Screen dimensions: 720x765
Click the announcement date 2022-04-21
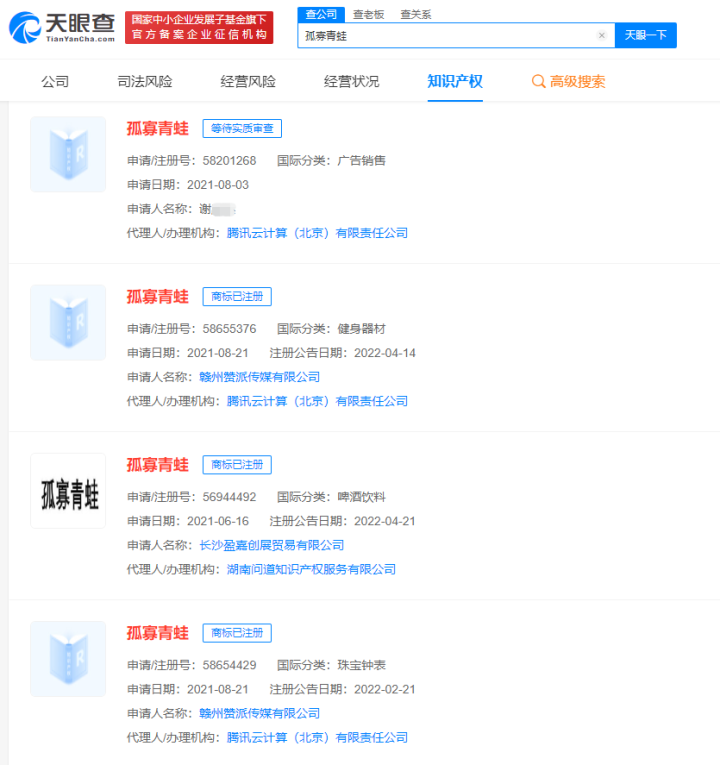[x=385, y=522]
